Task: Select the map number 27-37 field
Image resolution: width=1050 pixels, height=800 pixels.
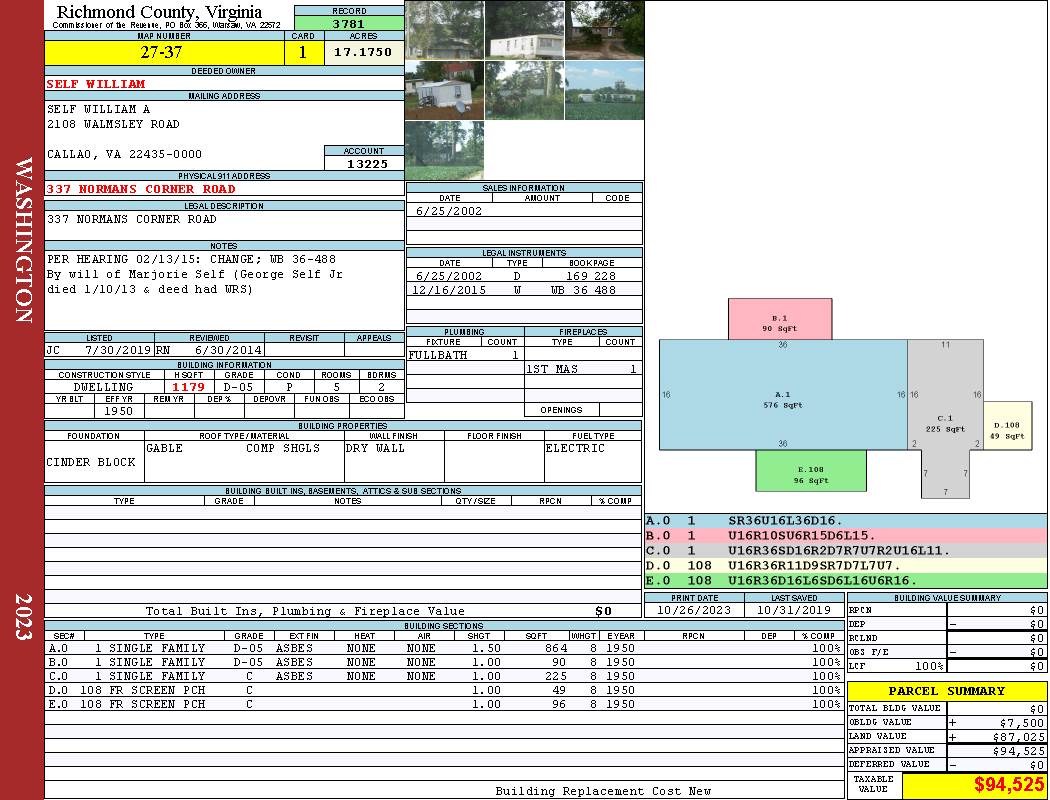Action: tap(164, 52)
